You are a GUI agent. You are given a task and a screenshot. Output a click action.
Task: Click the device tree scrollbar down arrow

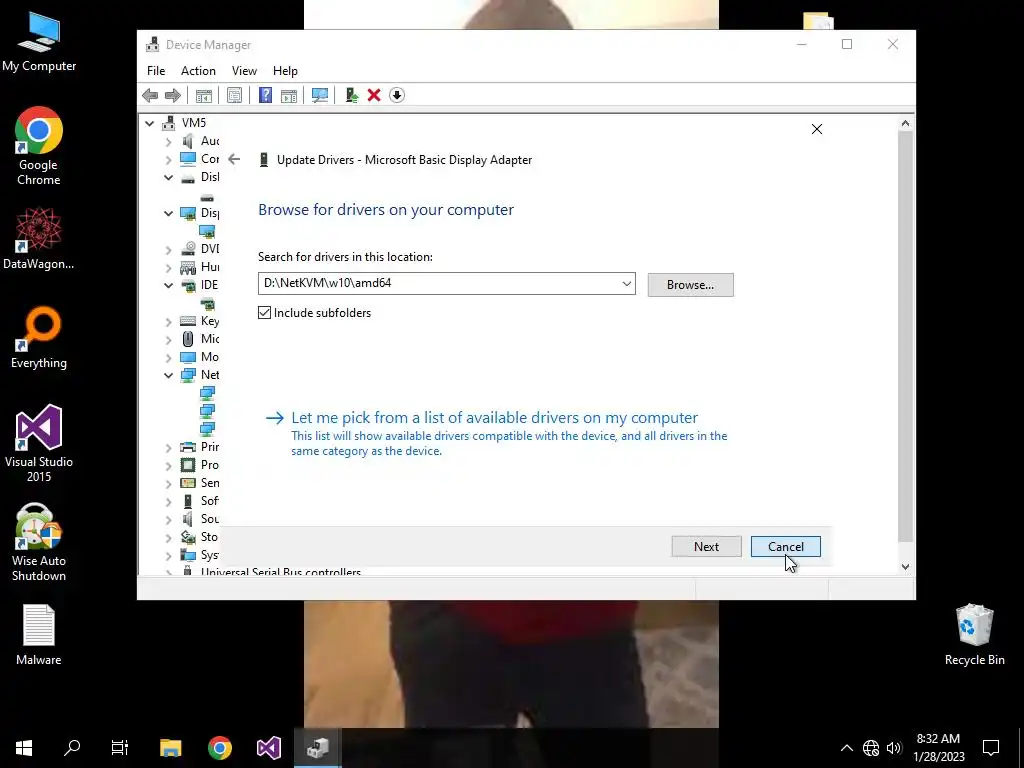point(905,567)
